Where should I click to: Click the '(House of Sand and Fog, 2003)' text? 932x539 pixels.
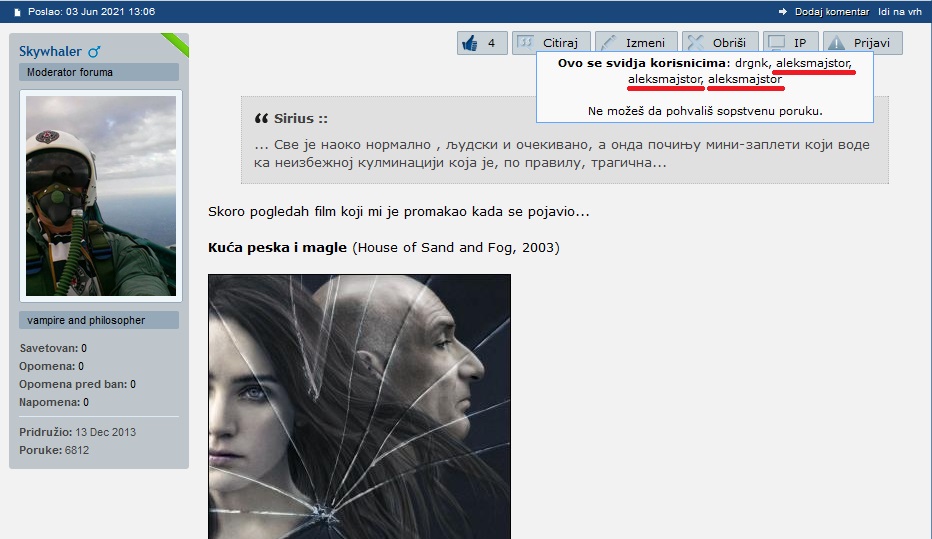(456, 247)
